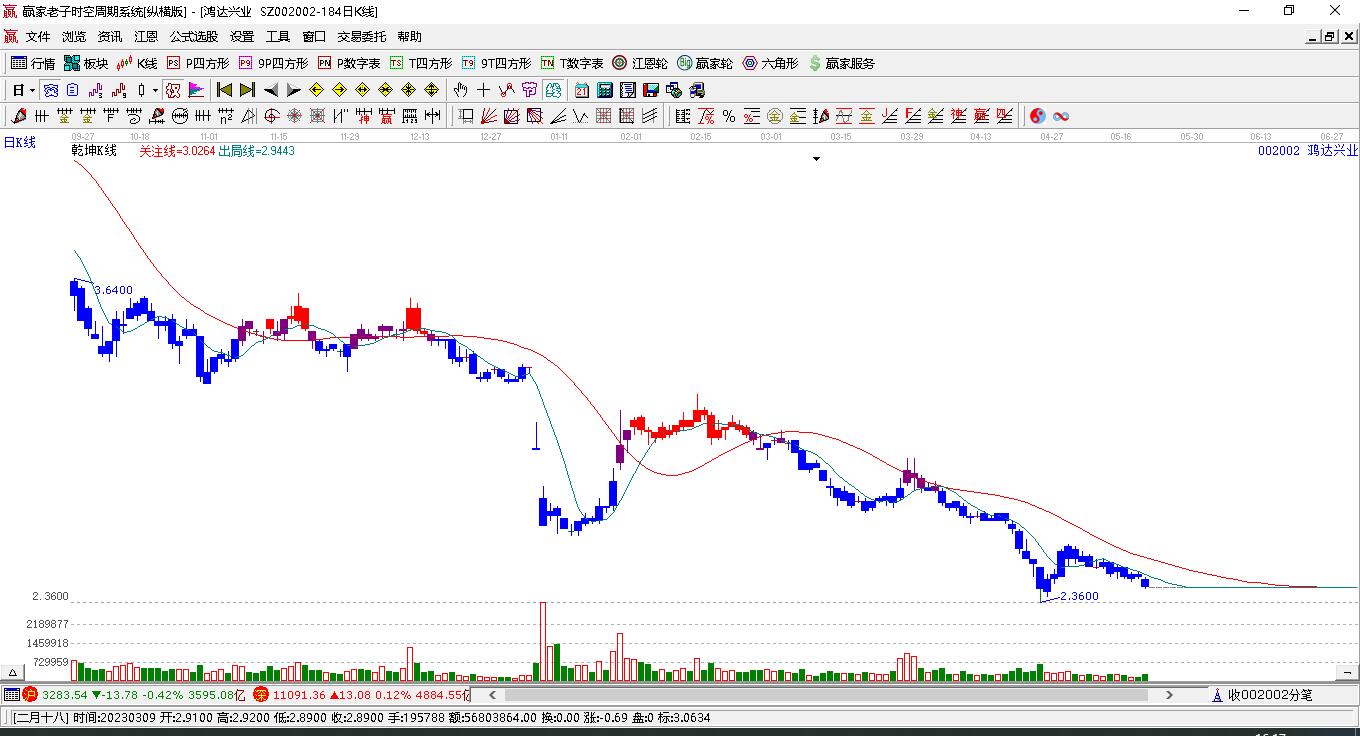Switch to the K线 candlestick chart
The width and height of the screenshot is (1360, 736).
pyautogui.click(x=137, y=63)
